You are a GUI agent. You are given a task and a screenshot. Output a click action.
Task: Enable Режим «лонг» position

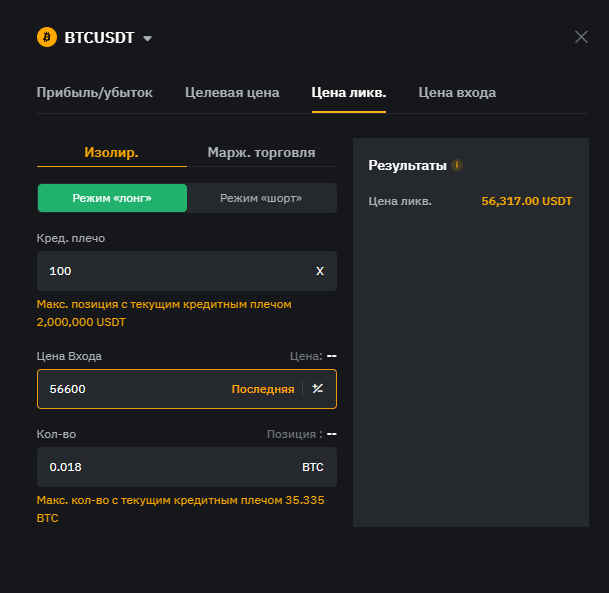point(112,198)
